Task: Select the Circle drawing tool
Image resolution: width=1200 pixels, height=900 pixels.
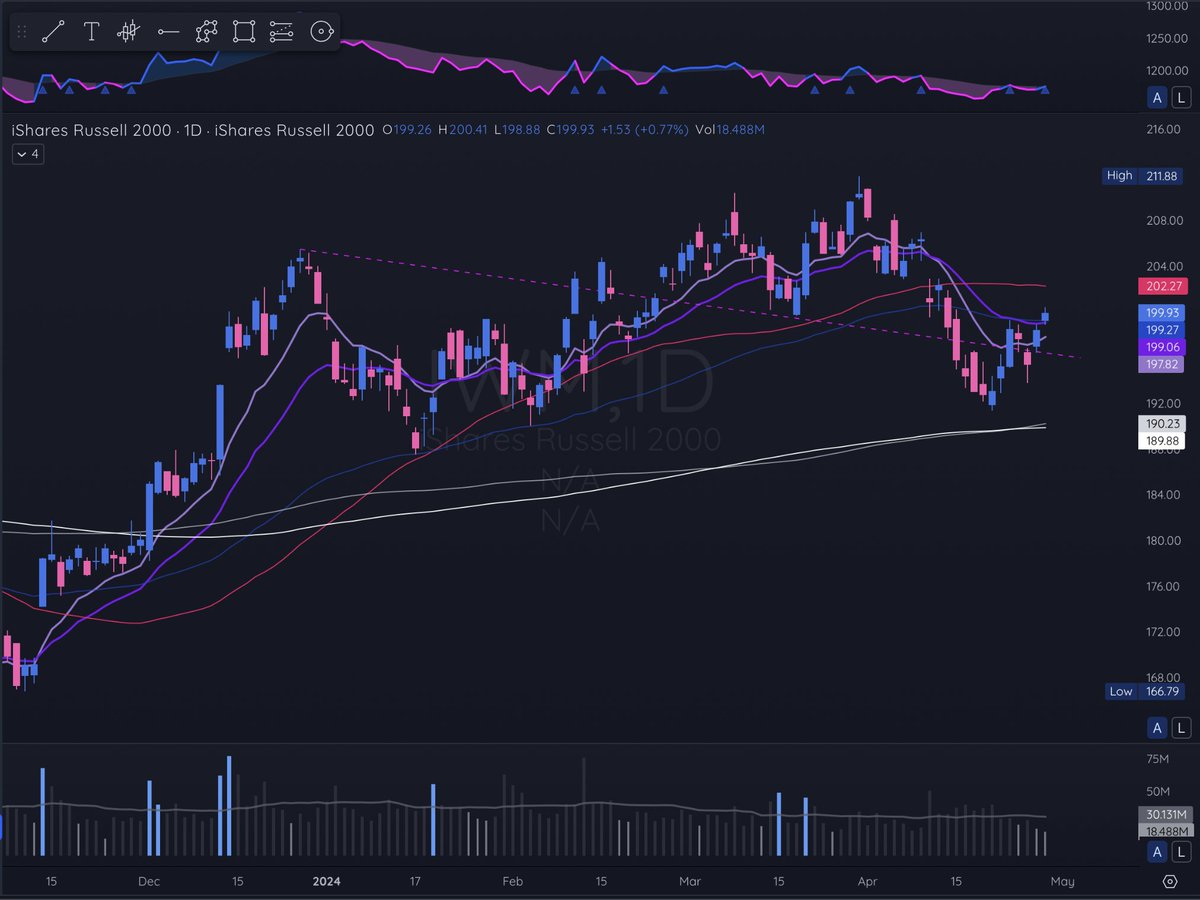Action: tap(320, 32)
